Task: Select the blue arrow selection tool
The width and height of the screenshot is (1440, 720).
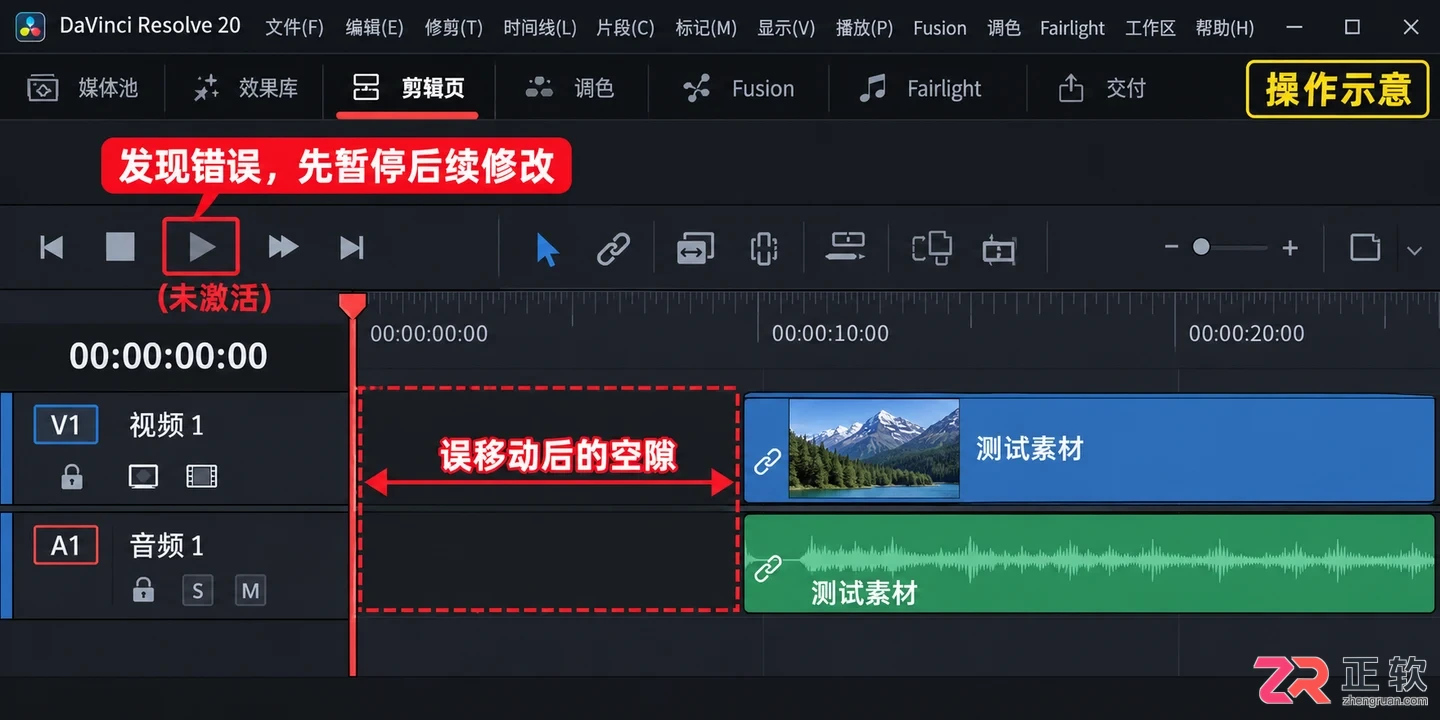Action: (546, 248)
